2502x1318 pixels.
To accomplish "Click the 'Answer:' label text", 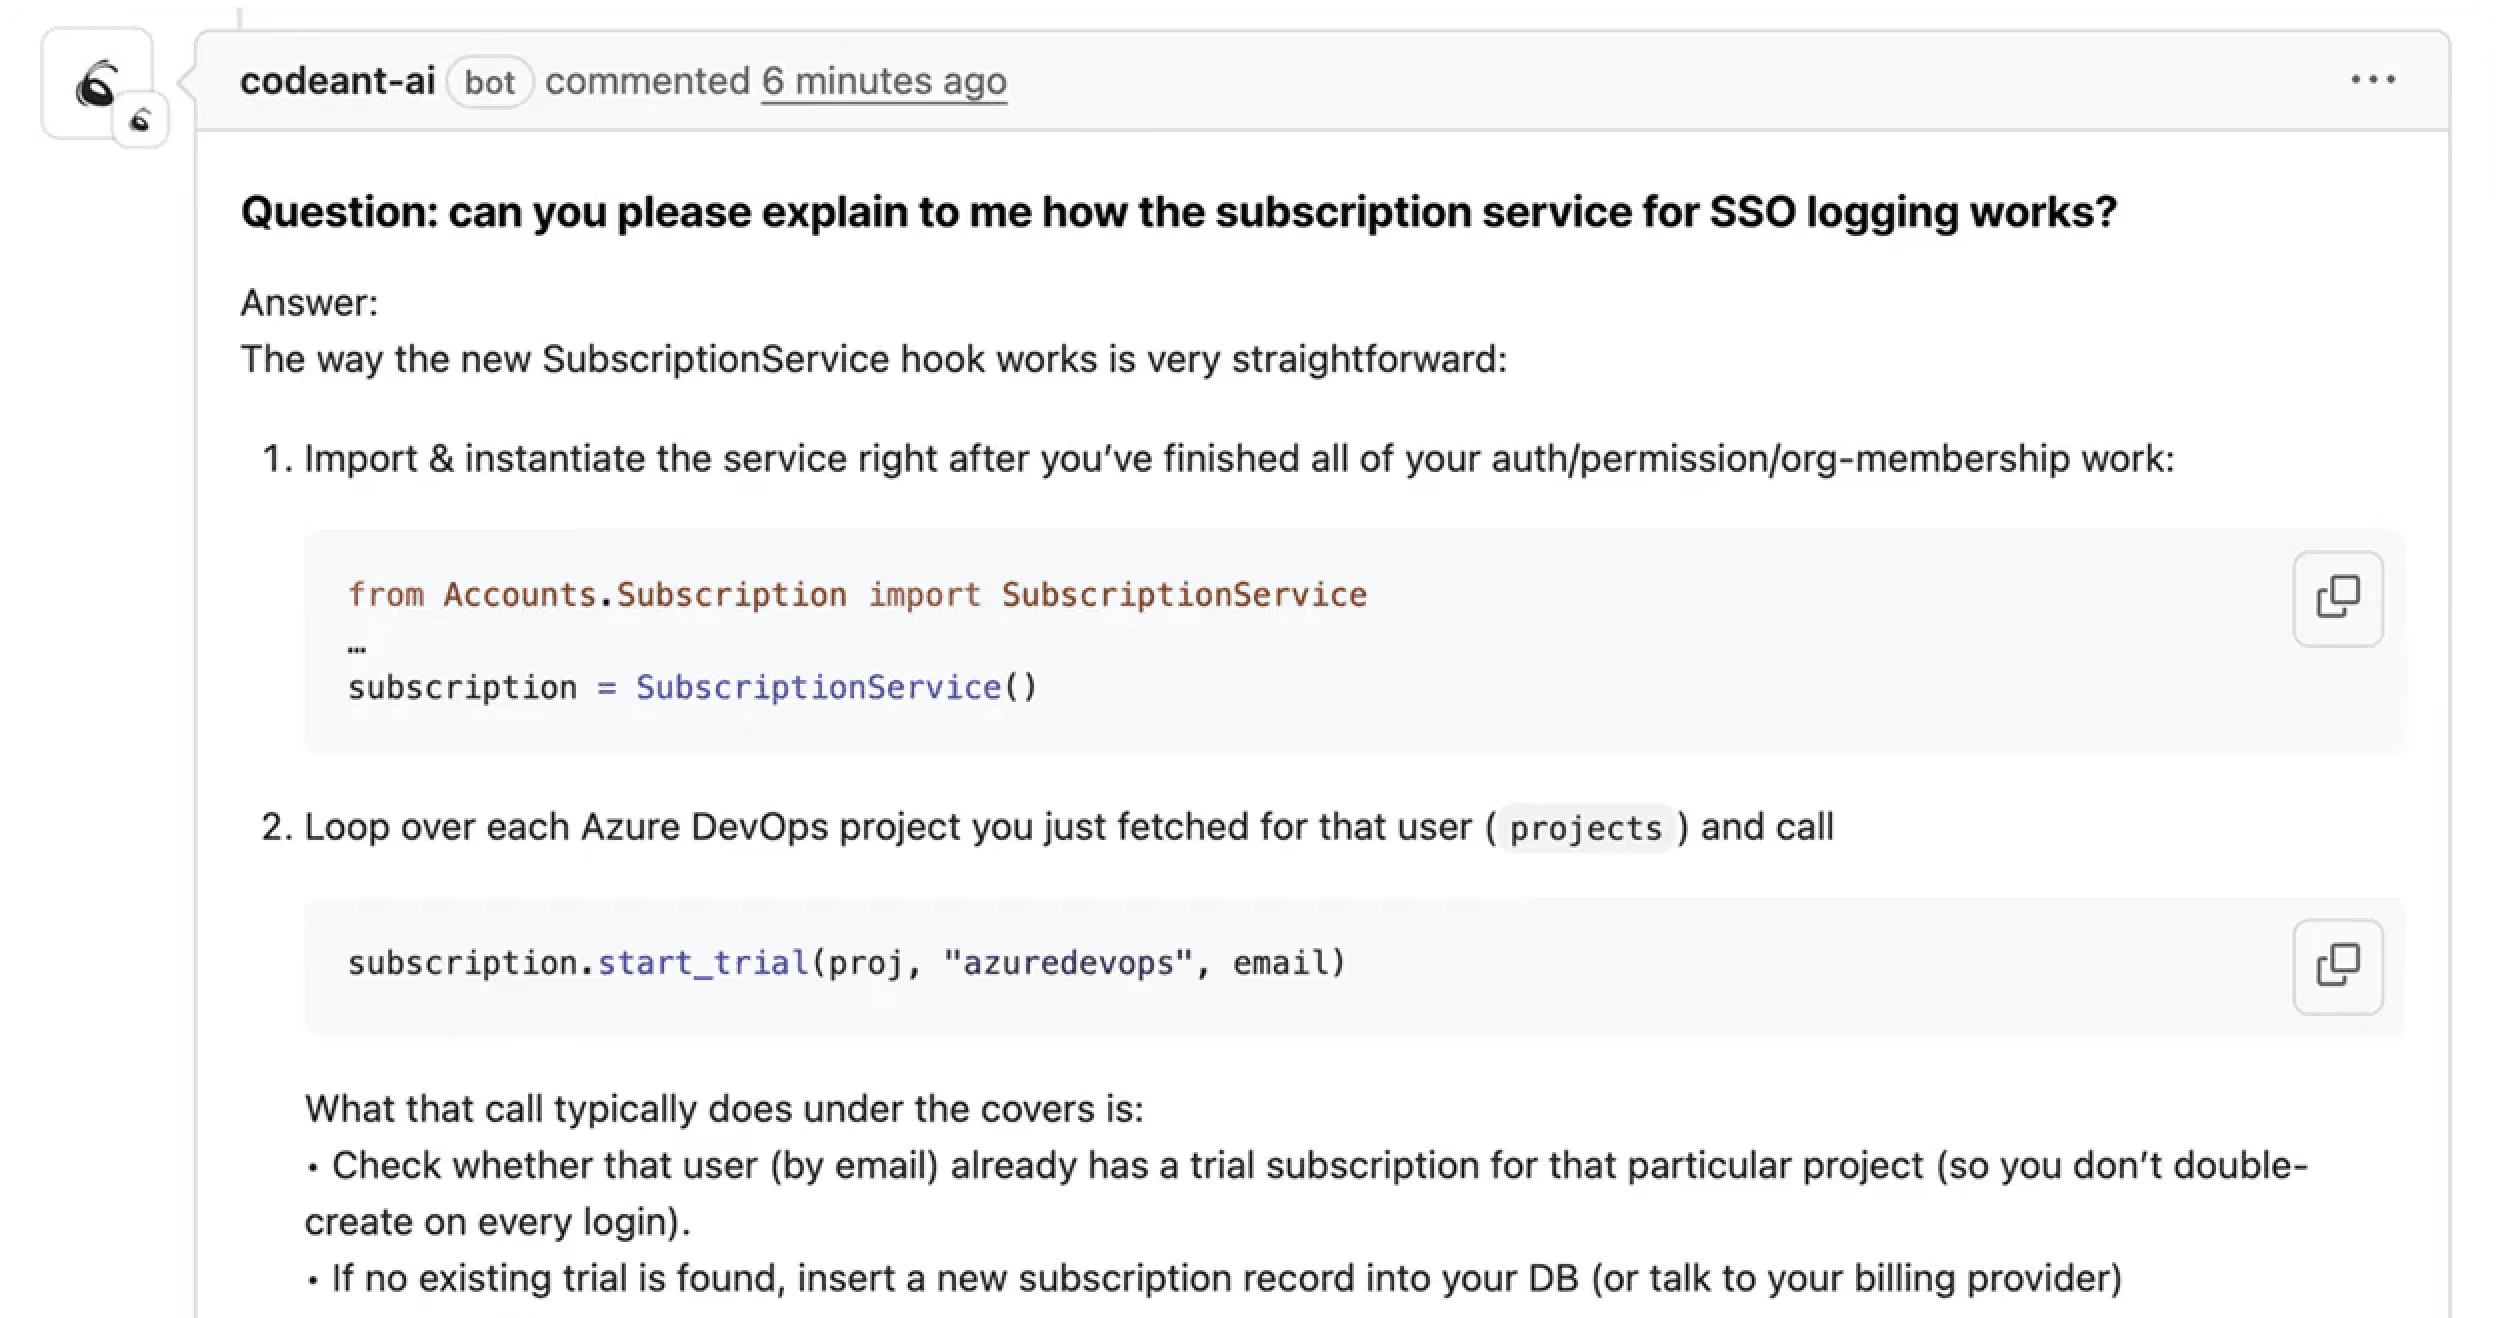I will 308,301.
